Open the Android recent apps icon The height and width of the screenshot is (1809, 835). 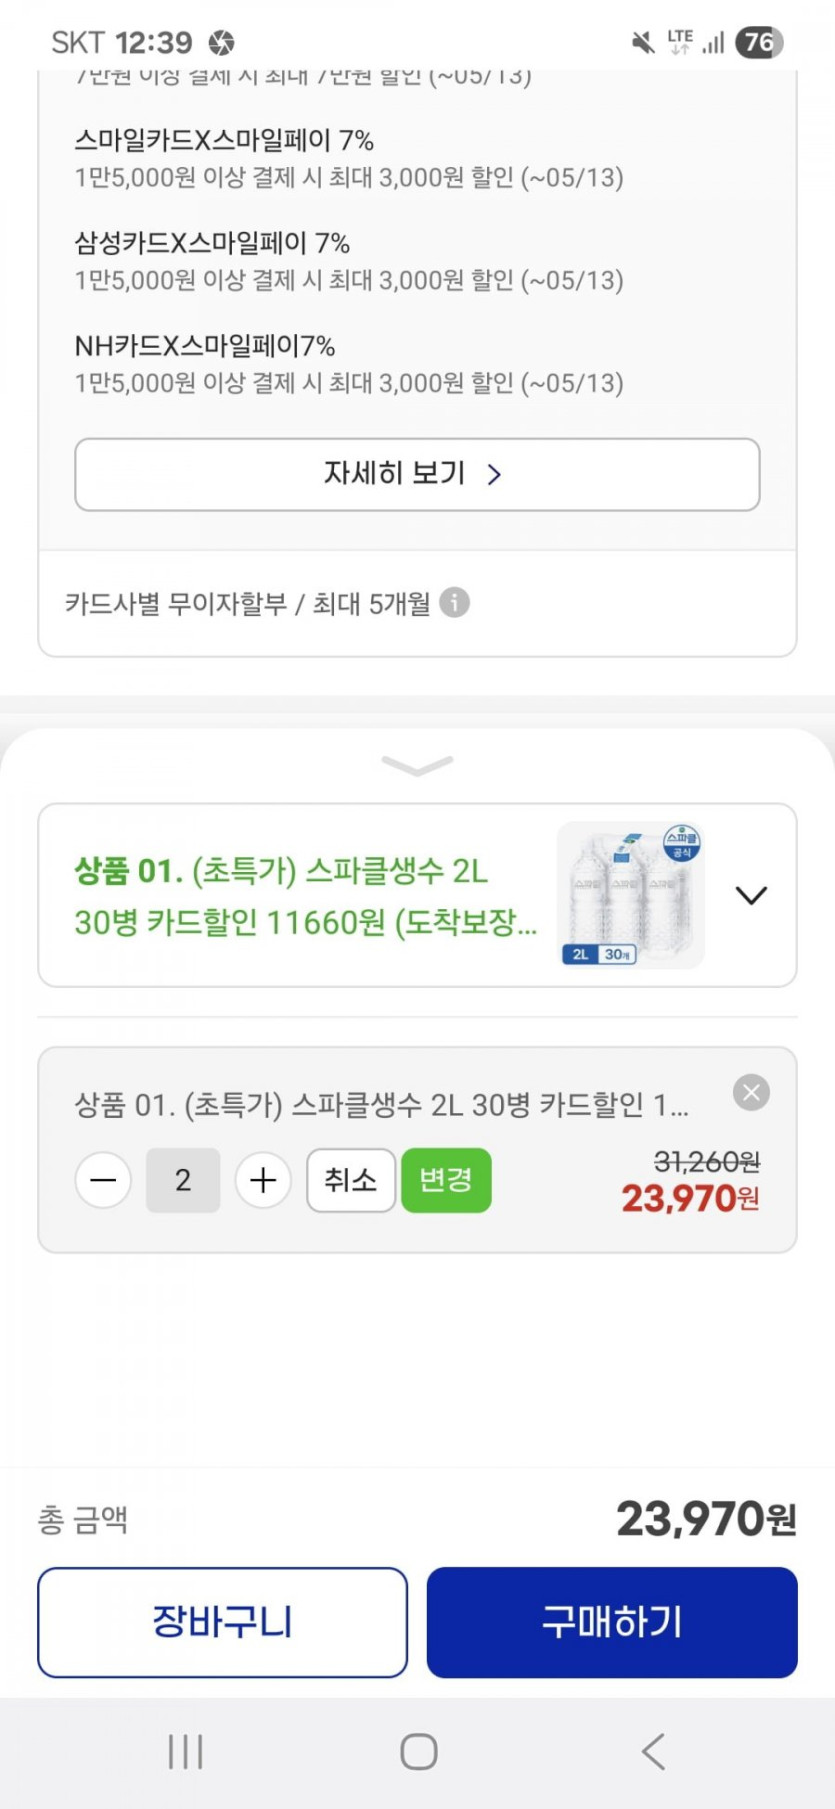coord(186,1751)
